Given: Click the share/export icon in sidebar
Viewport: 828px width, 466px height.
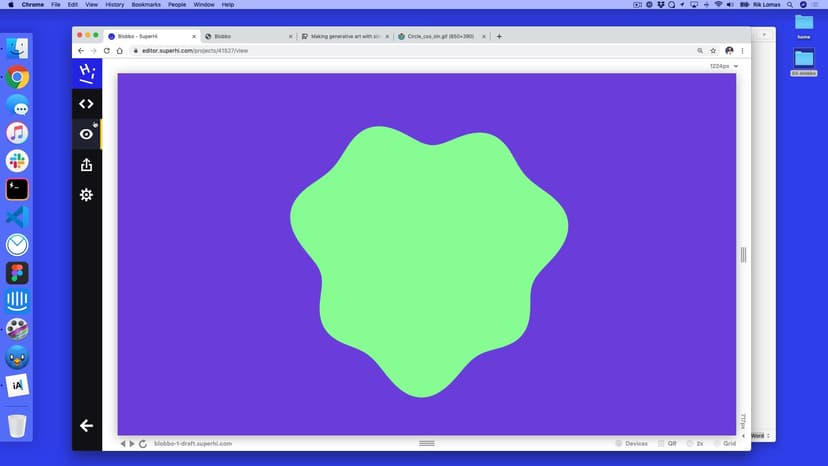Looking at the screenshot, I should pyautogui.click(x=86, y=165).
